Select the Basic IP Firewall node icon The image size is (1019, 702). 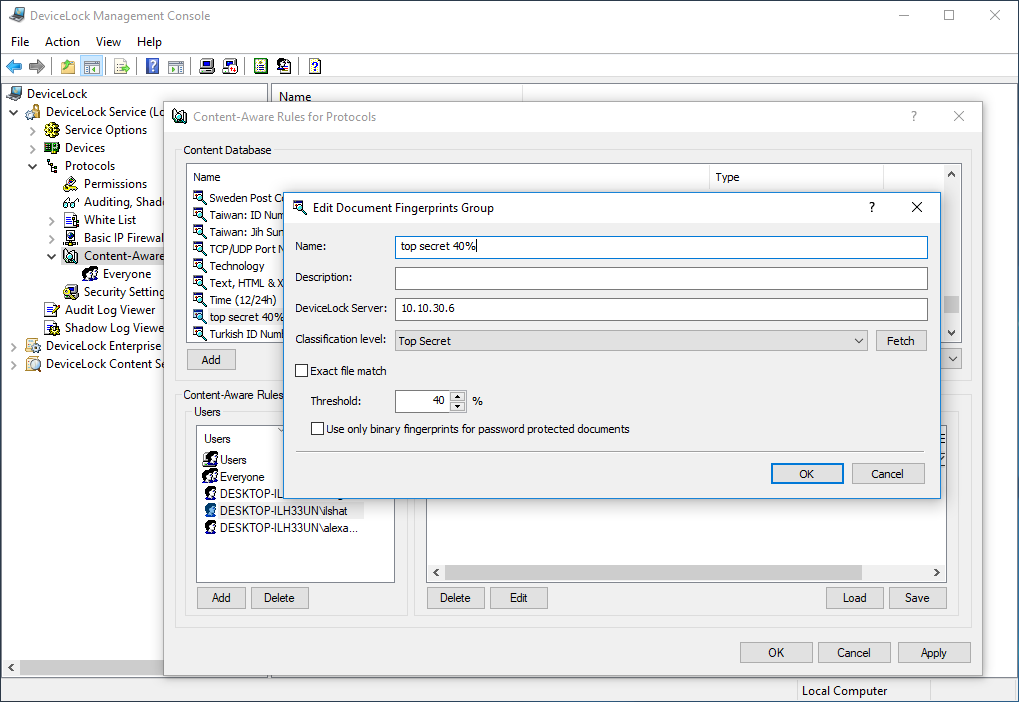(x=71, y=238)
